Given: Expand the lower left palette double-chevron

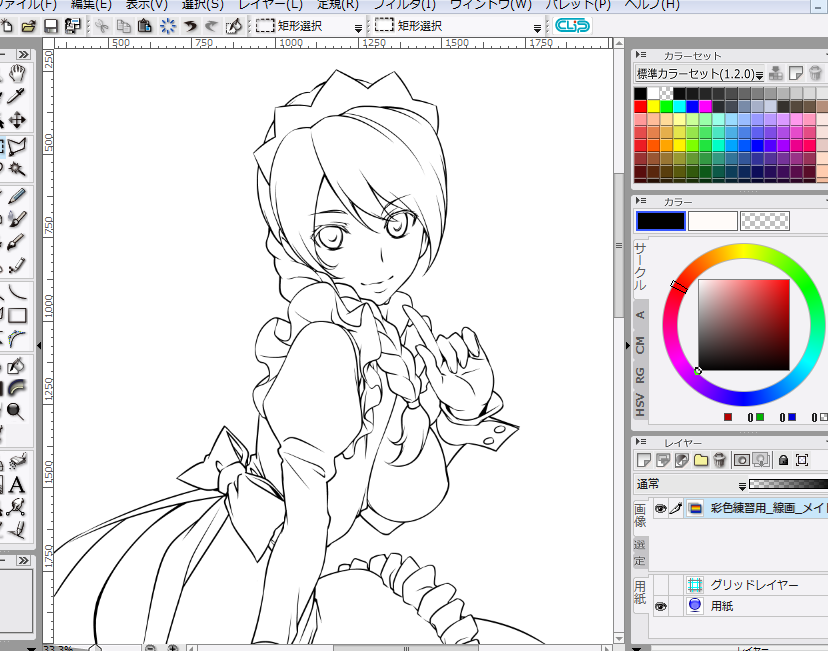Looking at the screenshot, I should coord(23,560).
